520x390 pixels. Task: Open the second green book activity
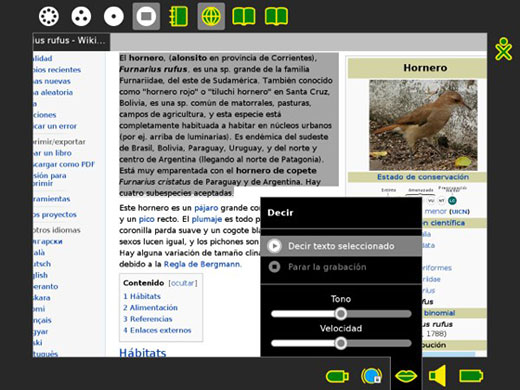276,16
